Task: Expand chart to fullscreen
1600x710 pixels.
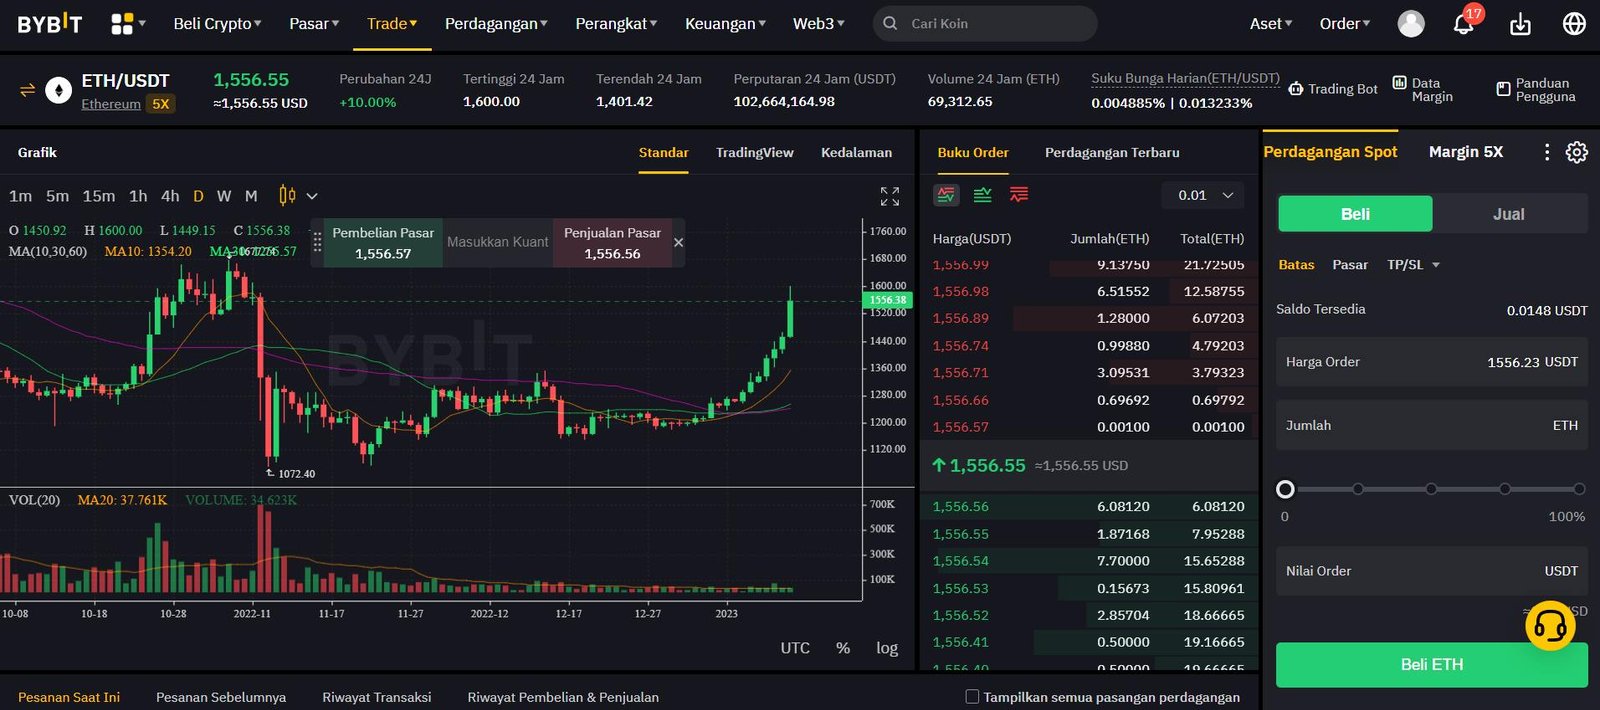Action: click(x=890, y=196)
